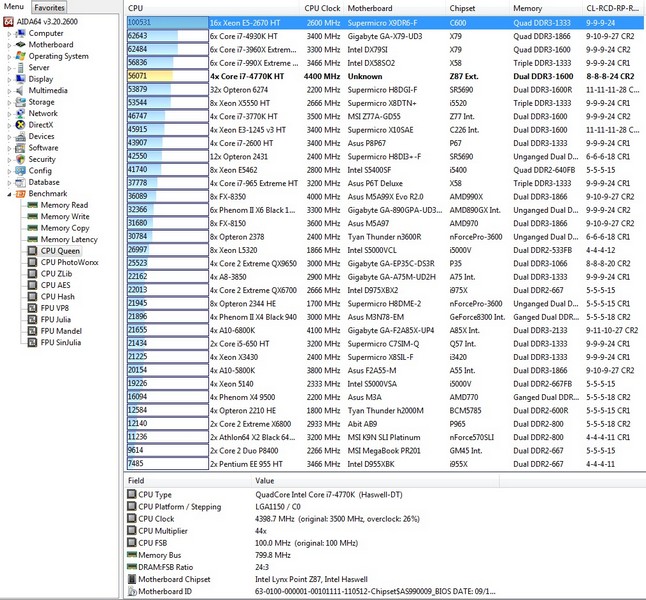Click the Memory Write benchmark icon
Image resolution: width=646 pixels, height=600 pixels.
[33, 216]
